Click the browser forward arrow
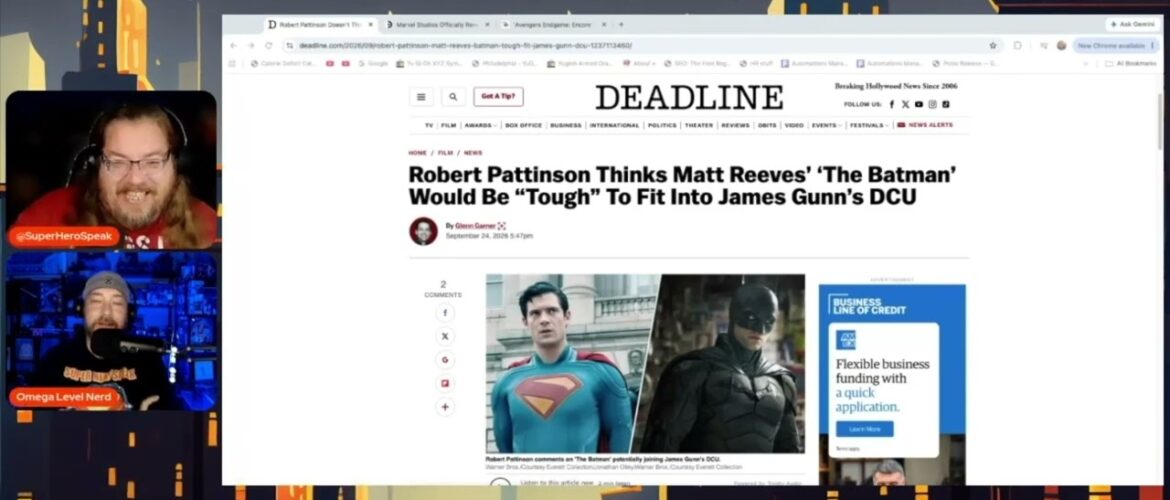Viewport: 1170px width, 500px height. [x=251, y=46]
